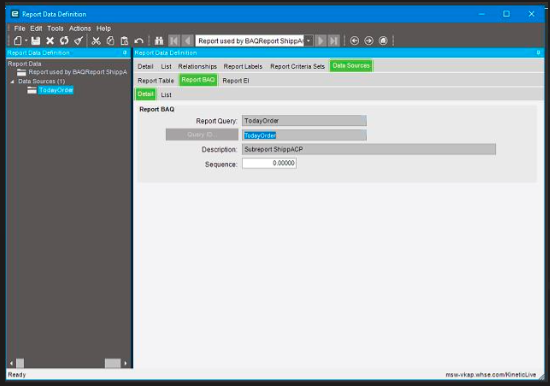Switch to the Report Criteria Sets tab

pos(297,66)
